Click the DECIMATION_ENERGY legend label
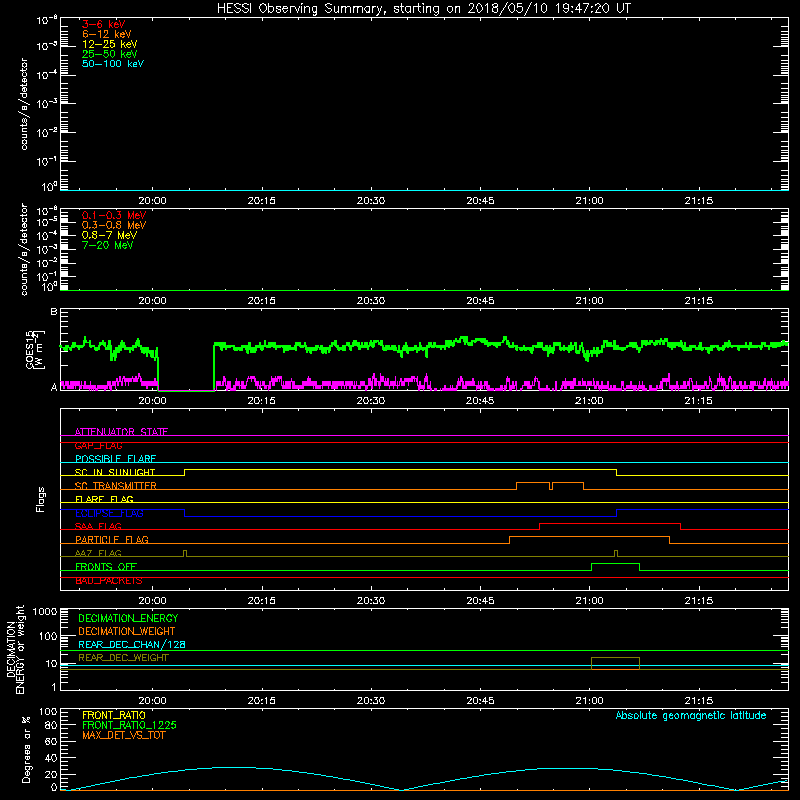Image resolution: width=800 pixels, height=800 pixels. pyautogui.click(x=128, y=618)
